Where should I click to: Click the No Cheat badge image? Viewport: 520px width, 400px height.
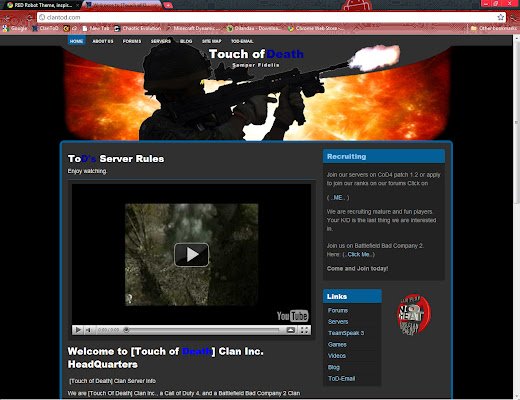coord(414,315)
